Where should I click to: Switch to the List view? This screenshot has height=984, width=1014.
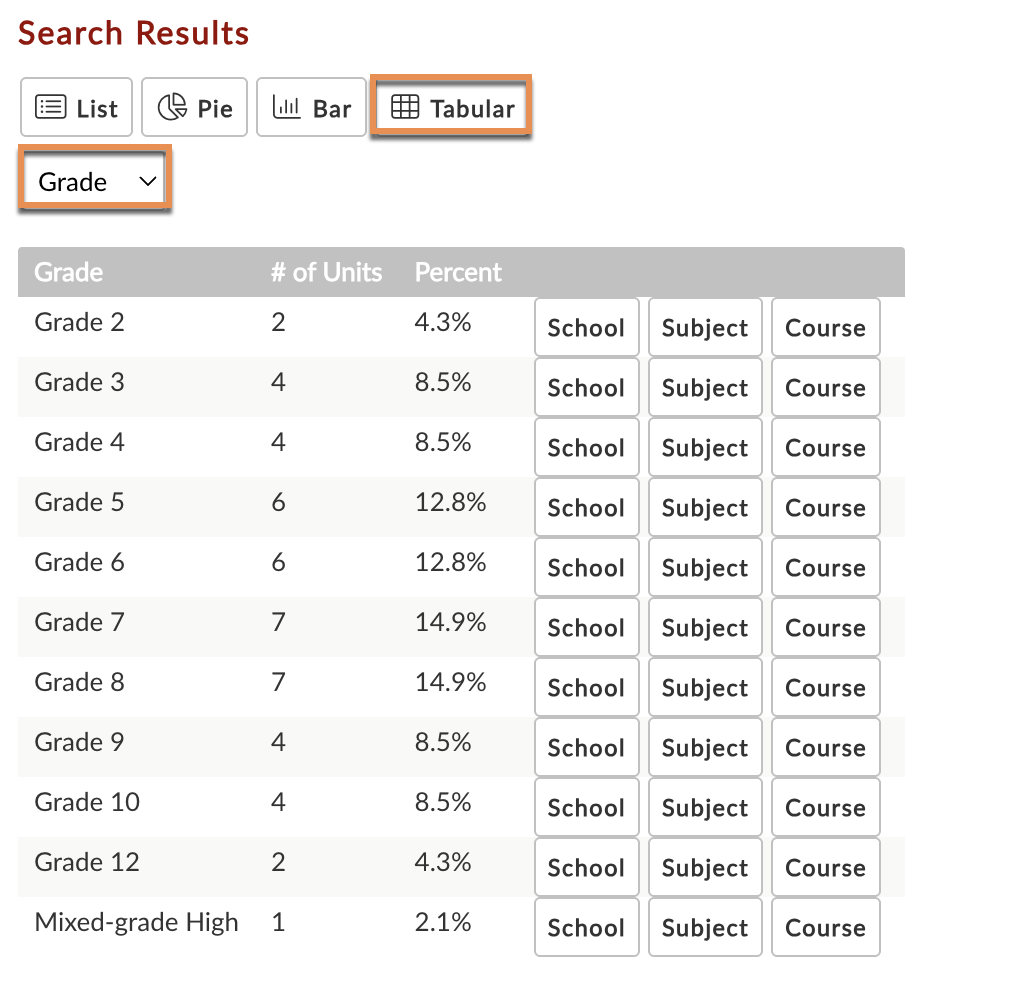[x=76, y=108]
